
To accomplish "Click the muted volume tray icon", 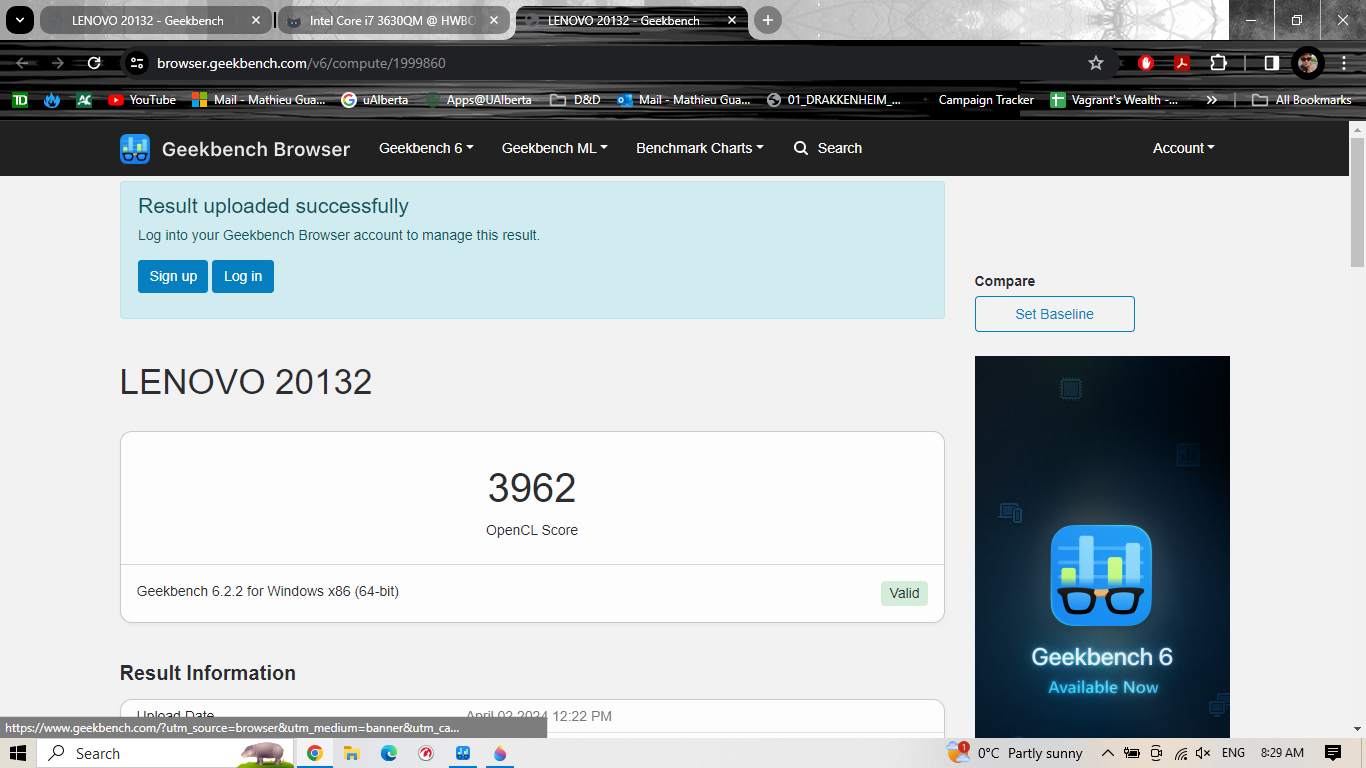I will click(1204, 753).
